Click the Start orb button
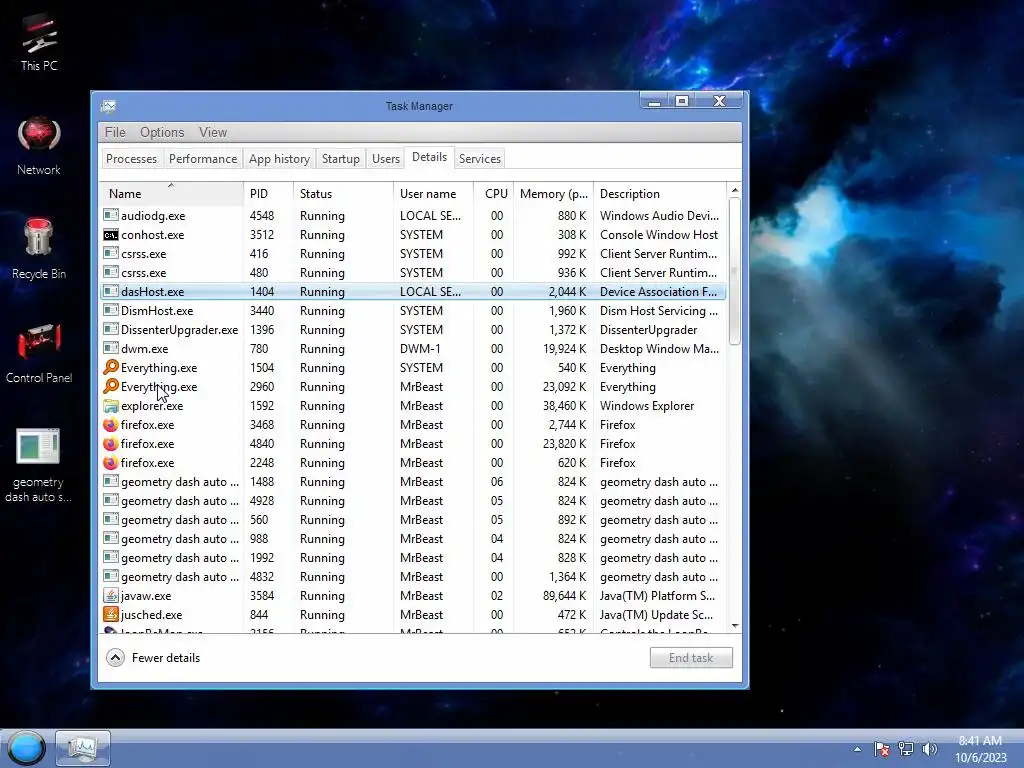This screenshot has height=768, width=1024. coord(26,748)
